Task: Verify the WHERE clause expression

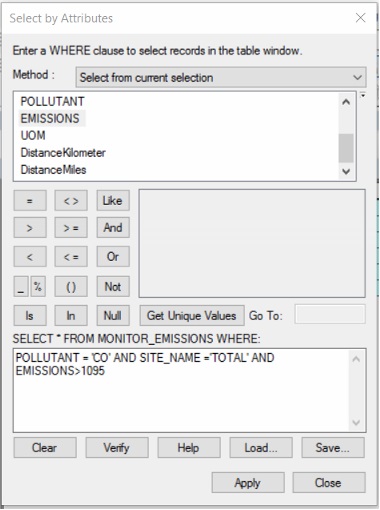Action: [x=117, y=448]
